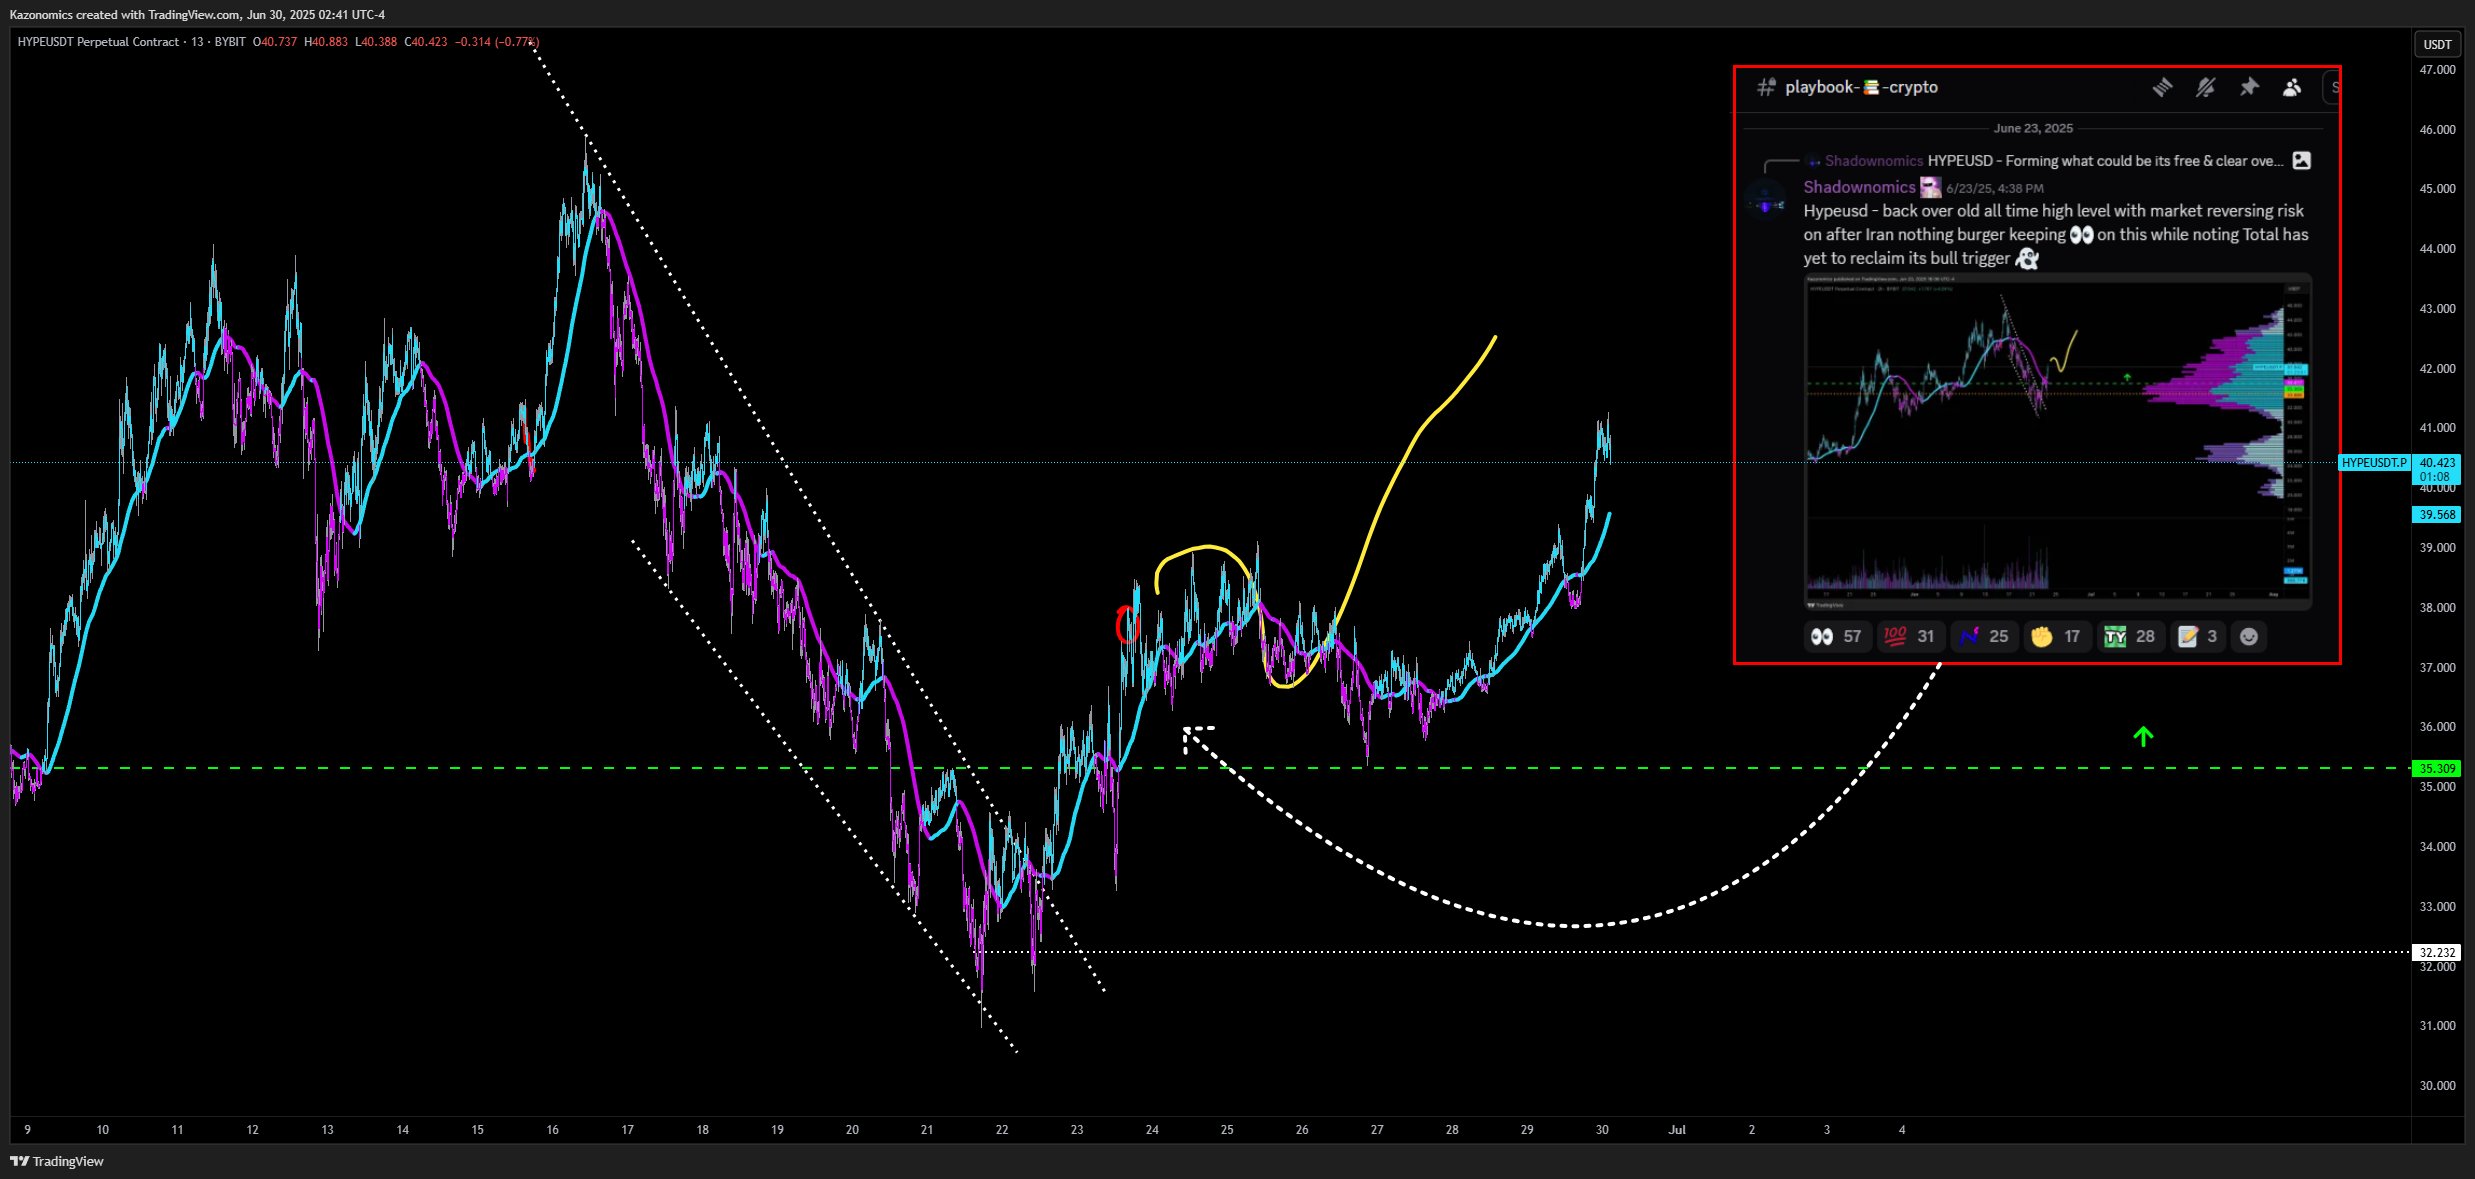Click the June 23, 2025 date divider
This screenshot has height=1179, width=2475.
click(x=2033, y=128)
